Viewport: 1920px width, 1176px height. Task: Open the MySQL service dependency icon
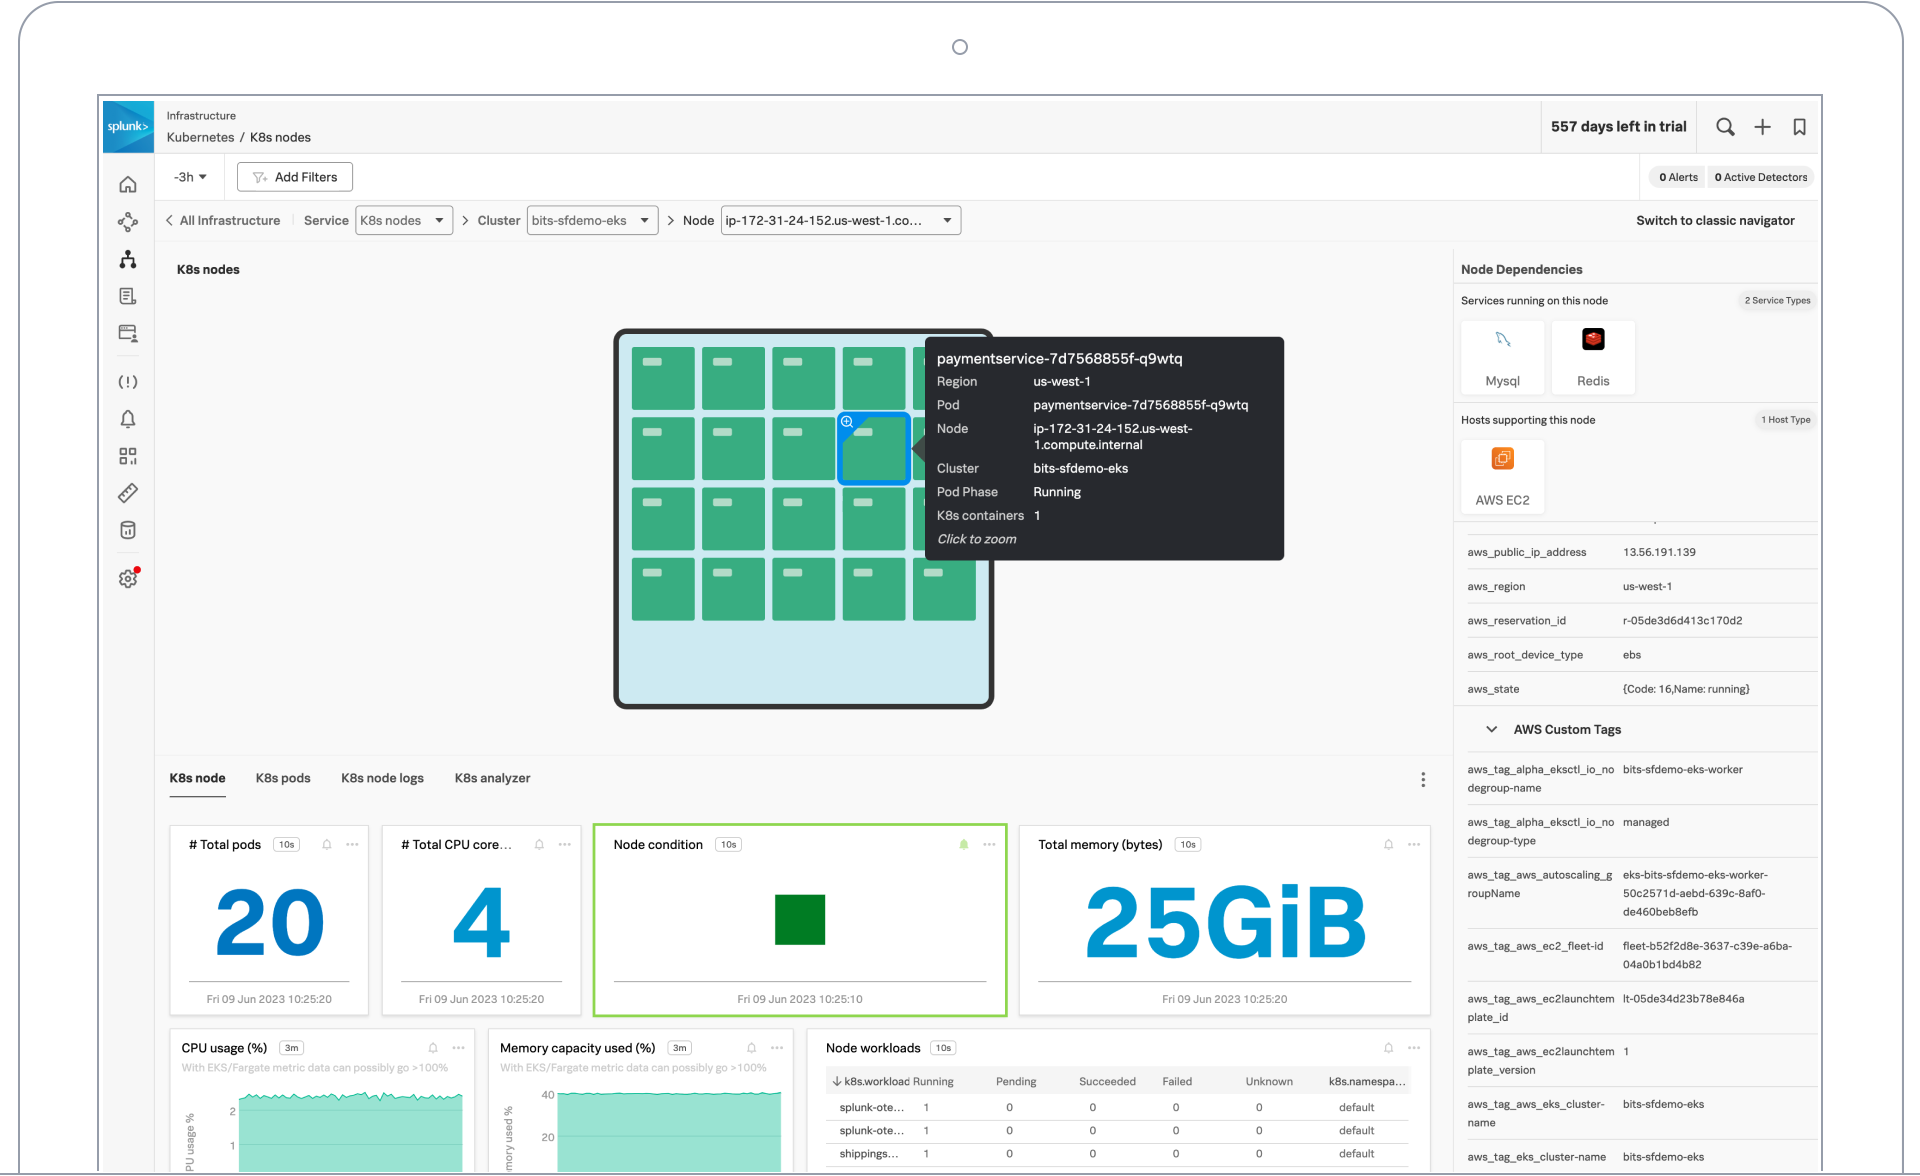pyautogui.click(x=1502, y=356)
